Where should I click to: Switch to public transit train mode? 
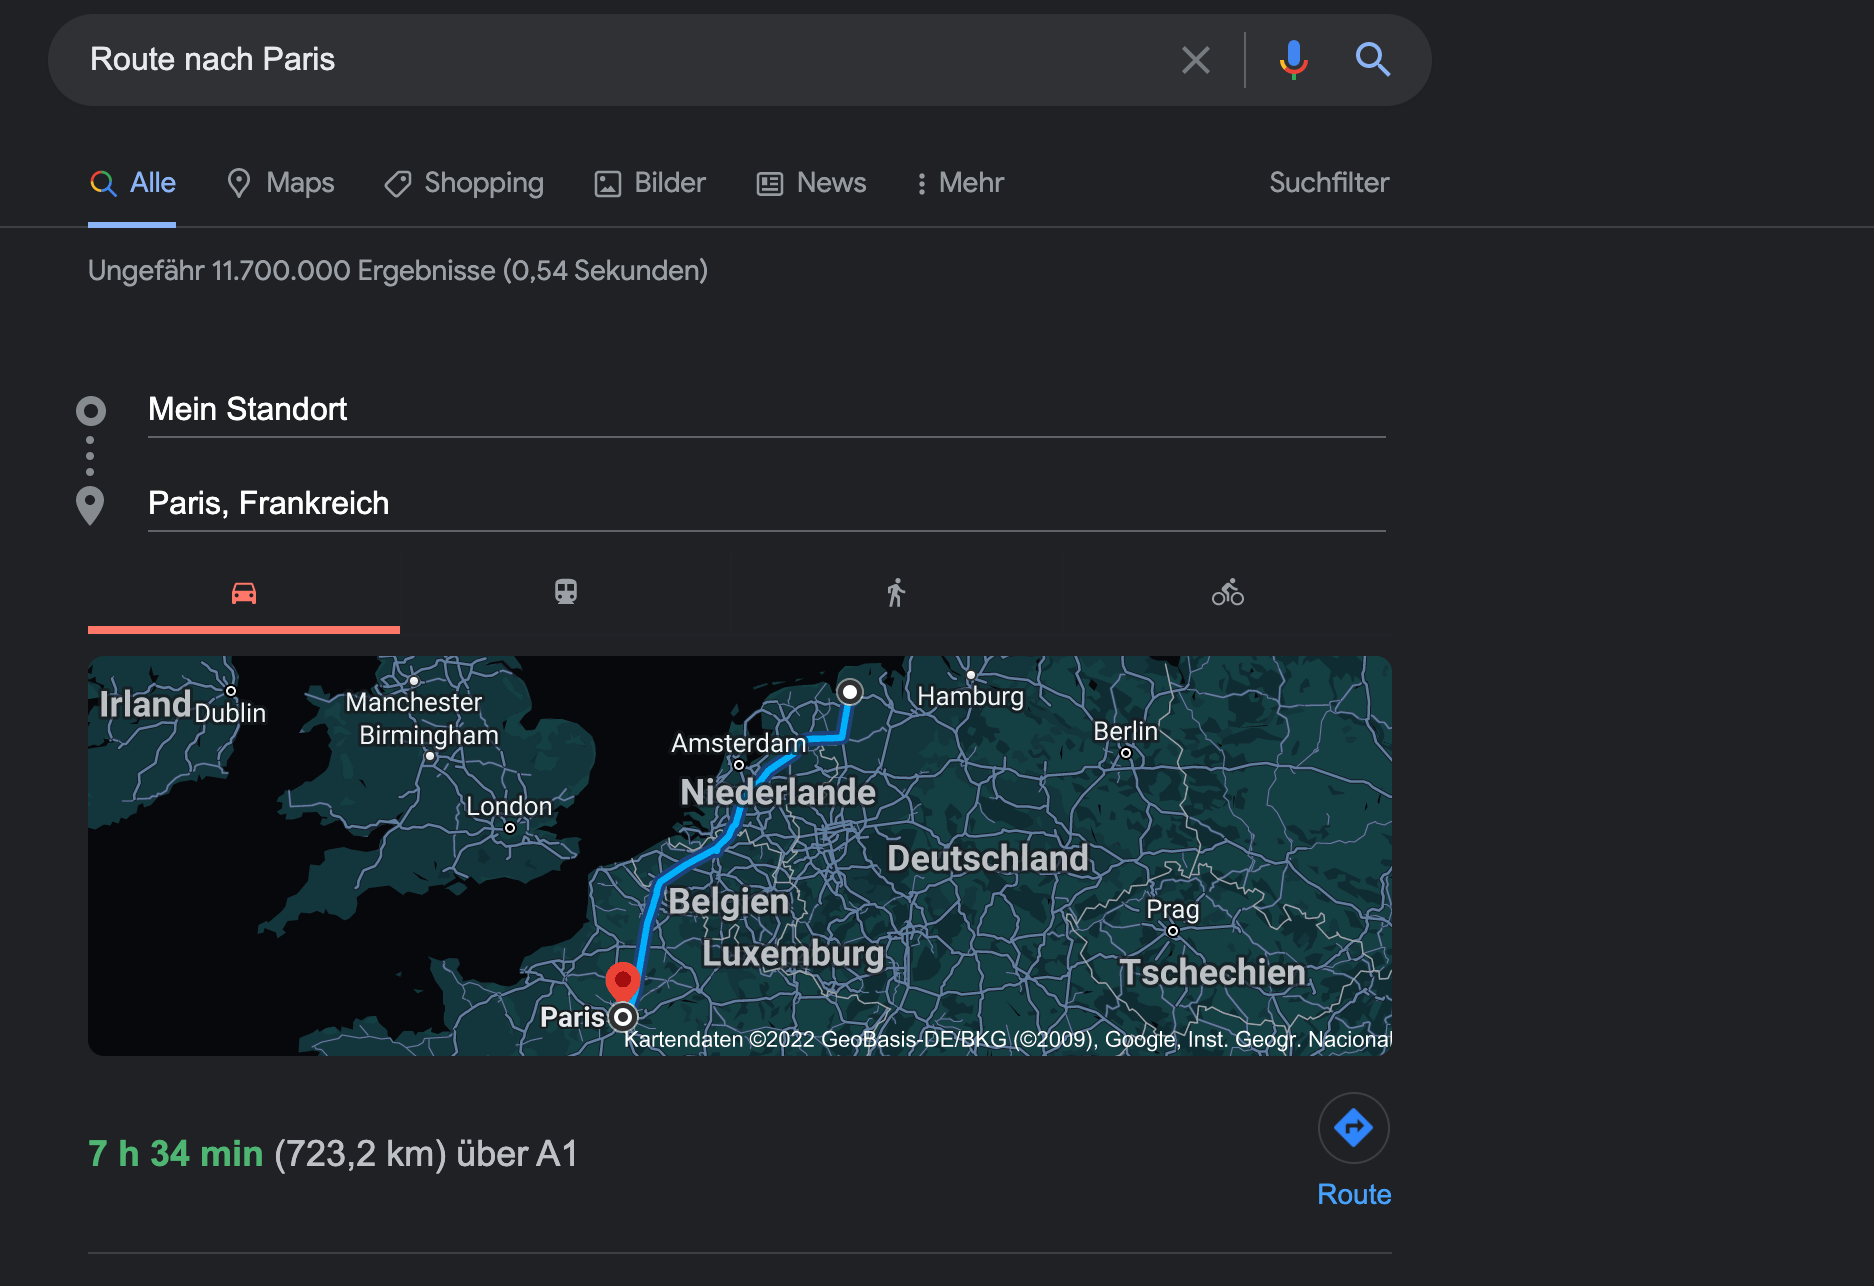pyautogui.click(x=566, y=592)
